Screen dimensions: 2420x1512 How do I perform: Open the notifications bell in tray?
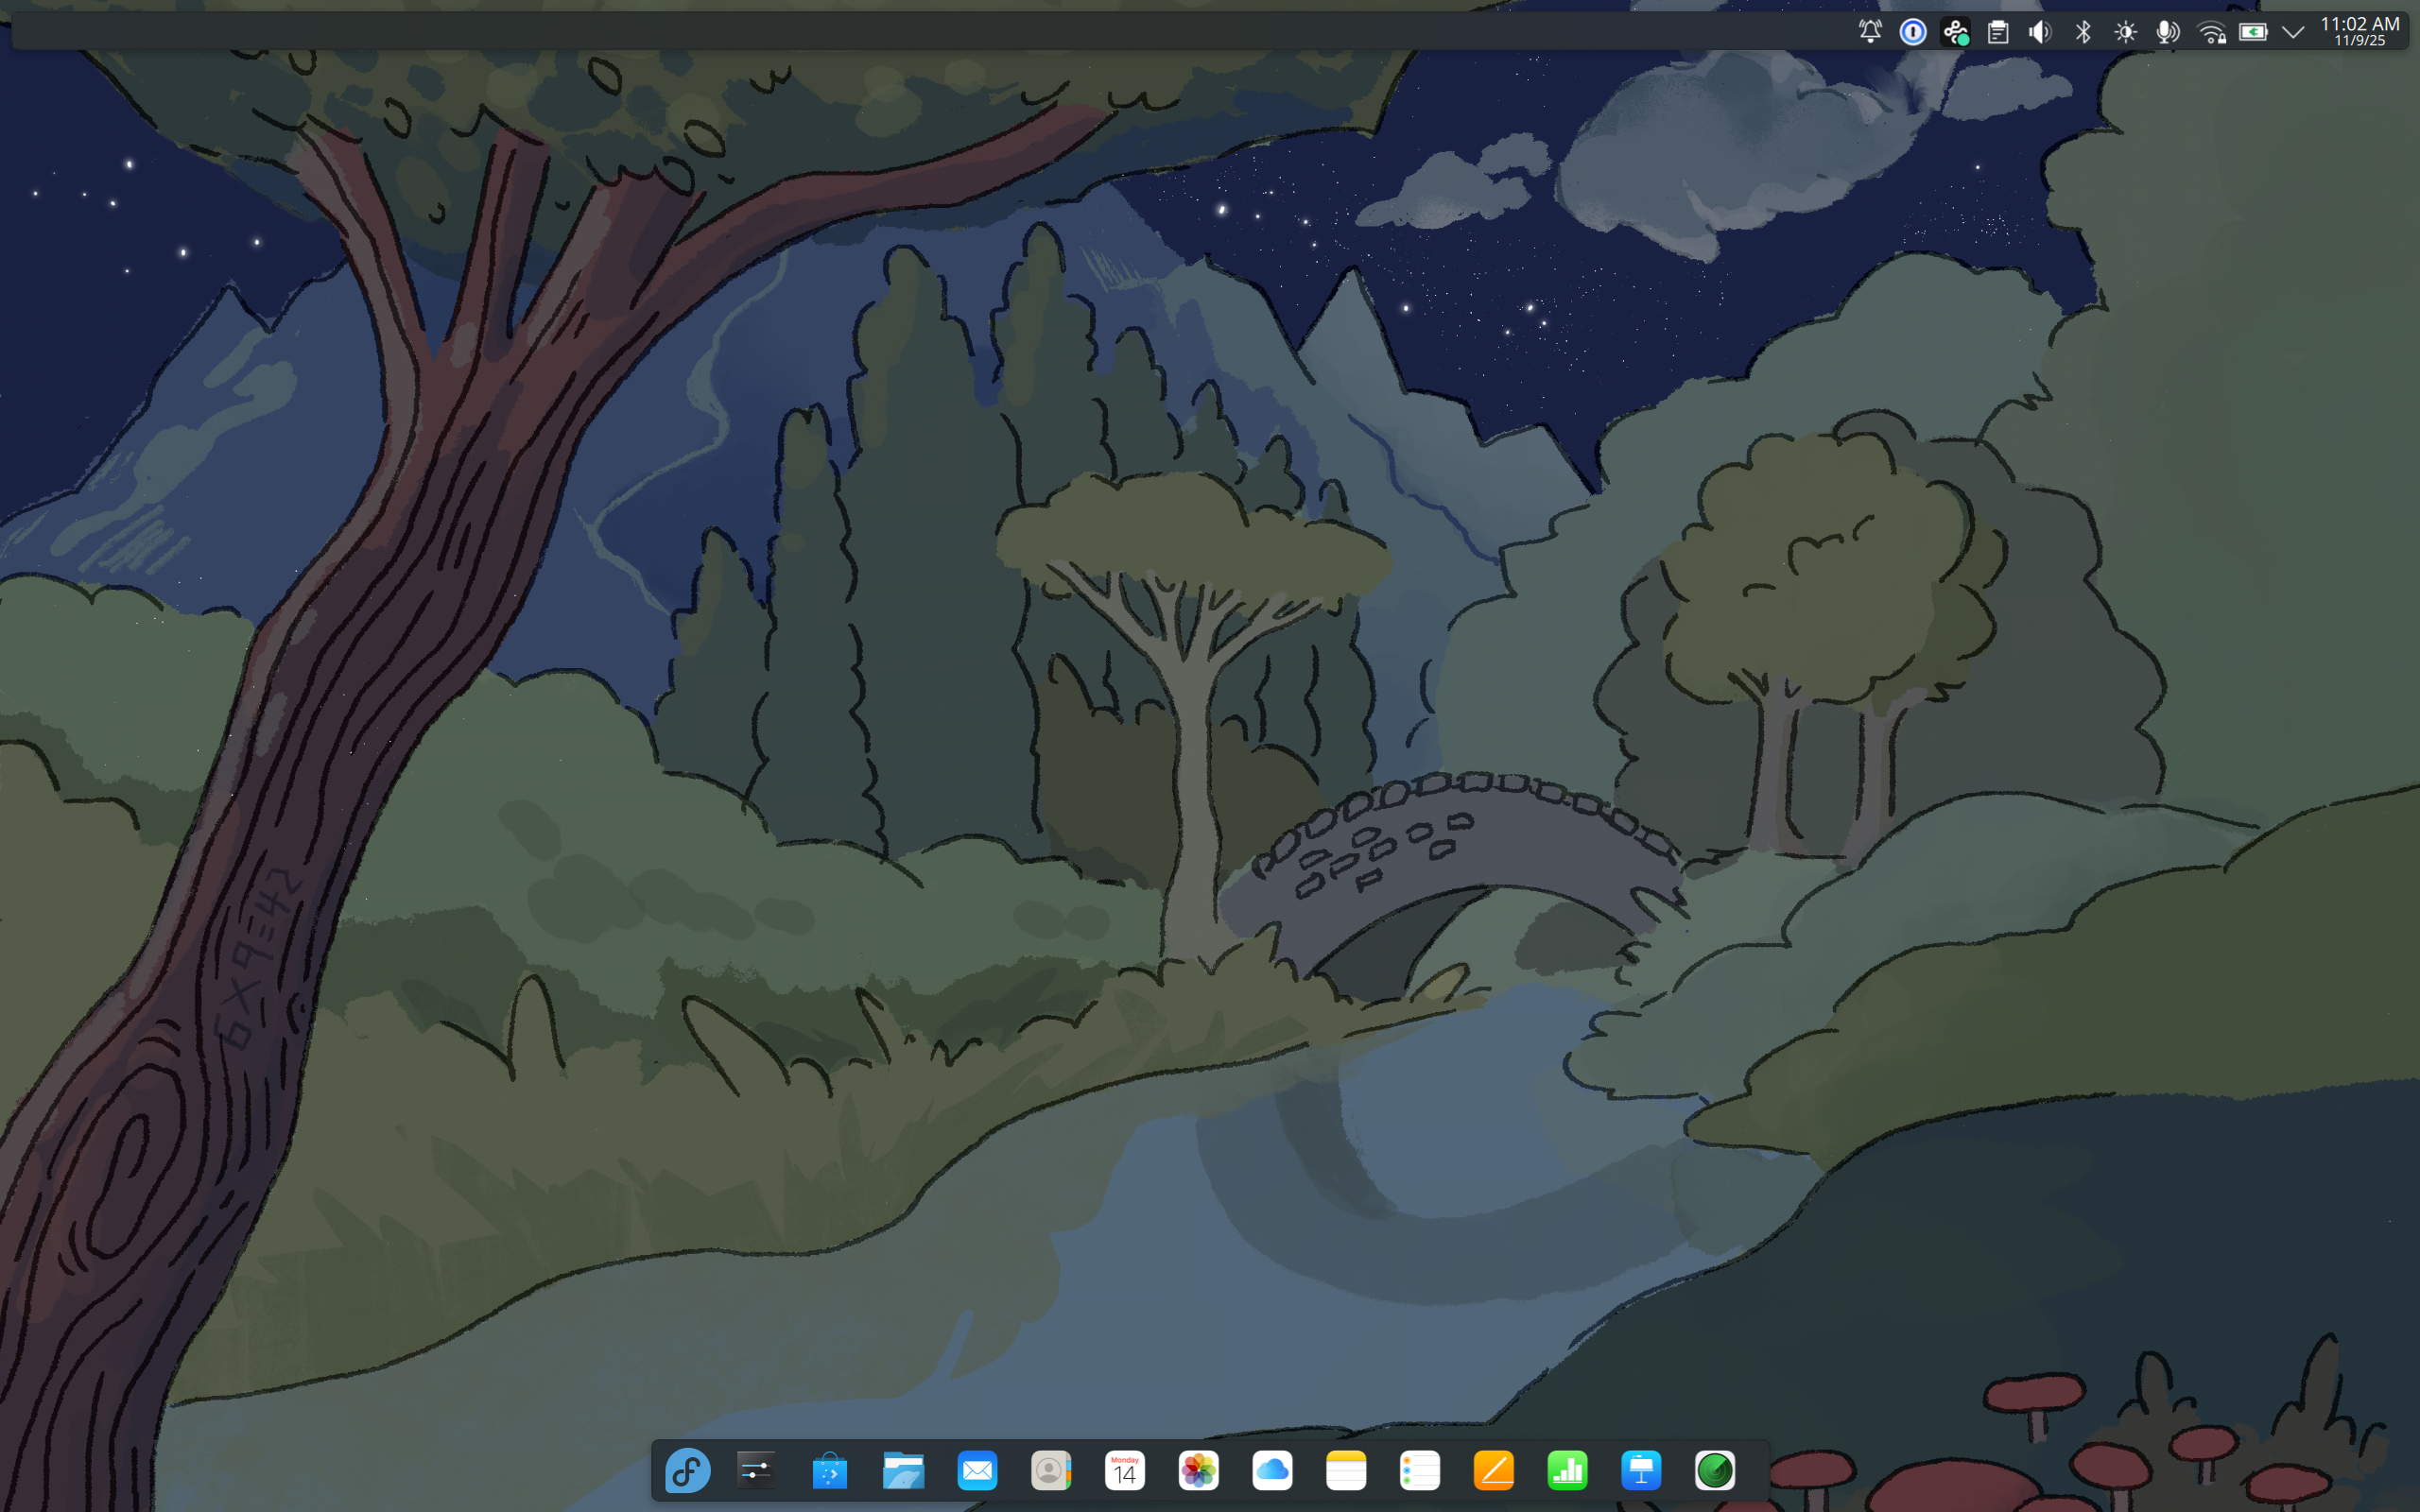pyautogui.click(x=1870, y=32)
